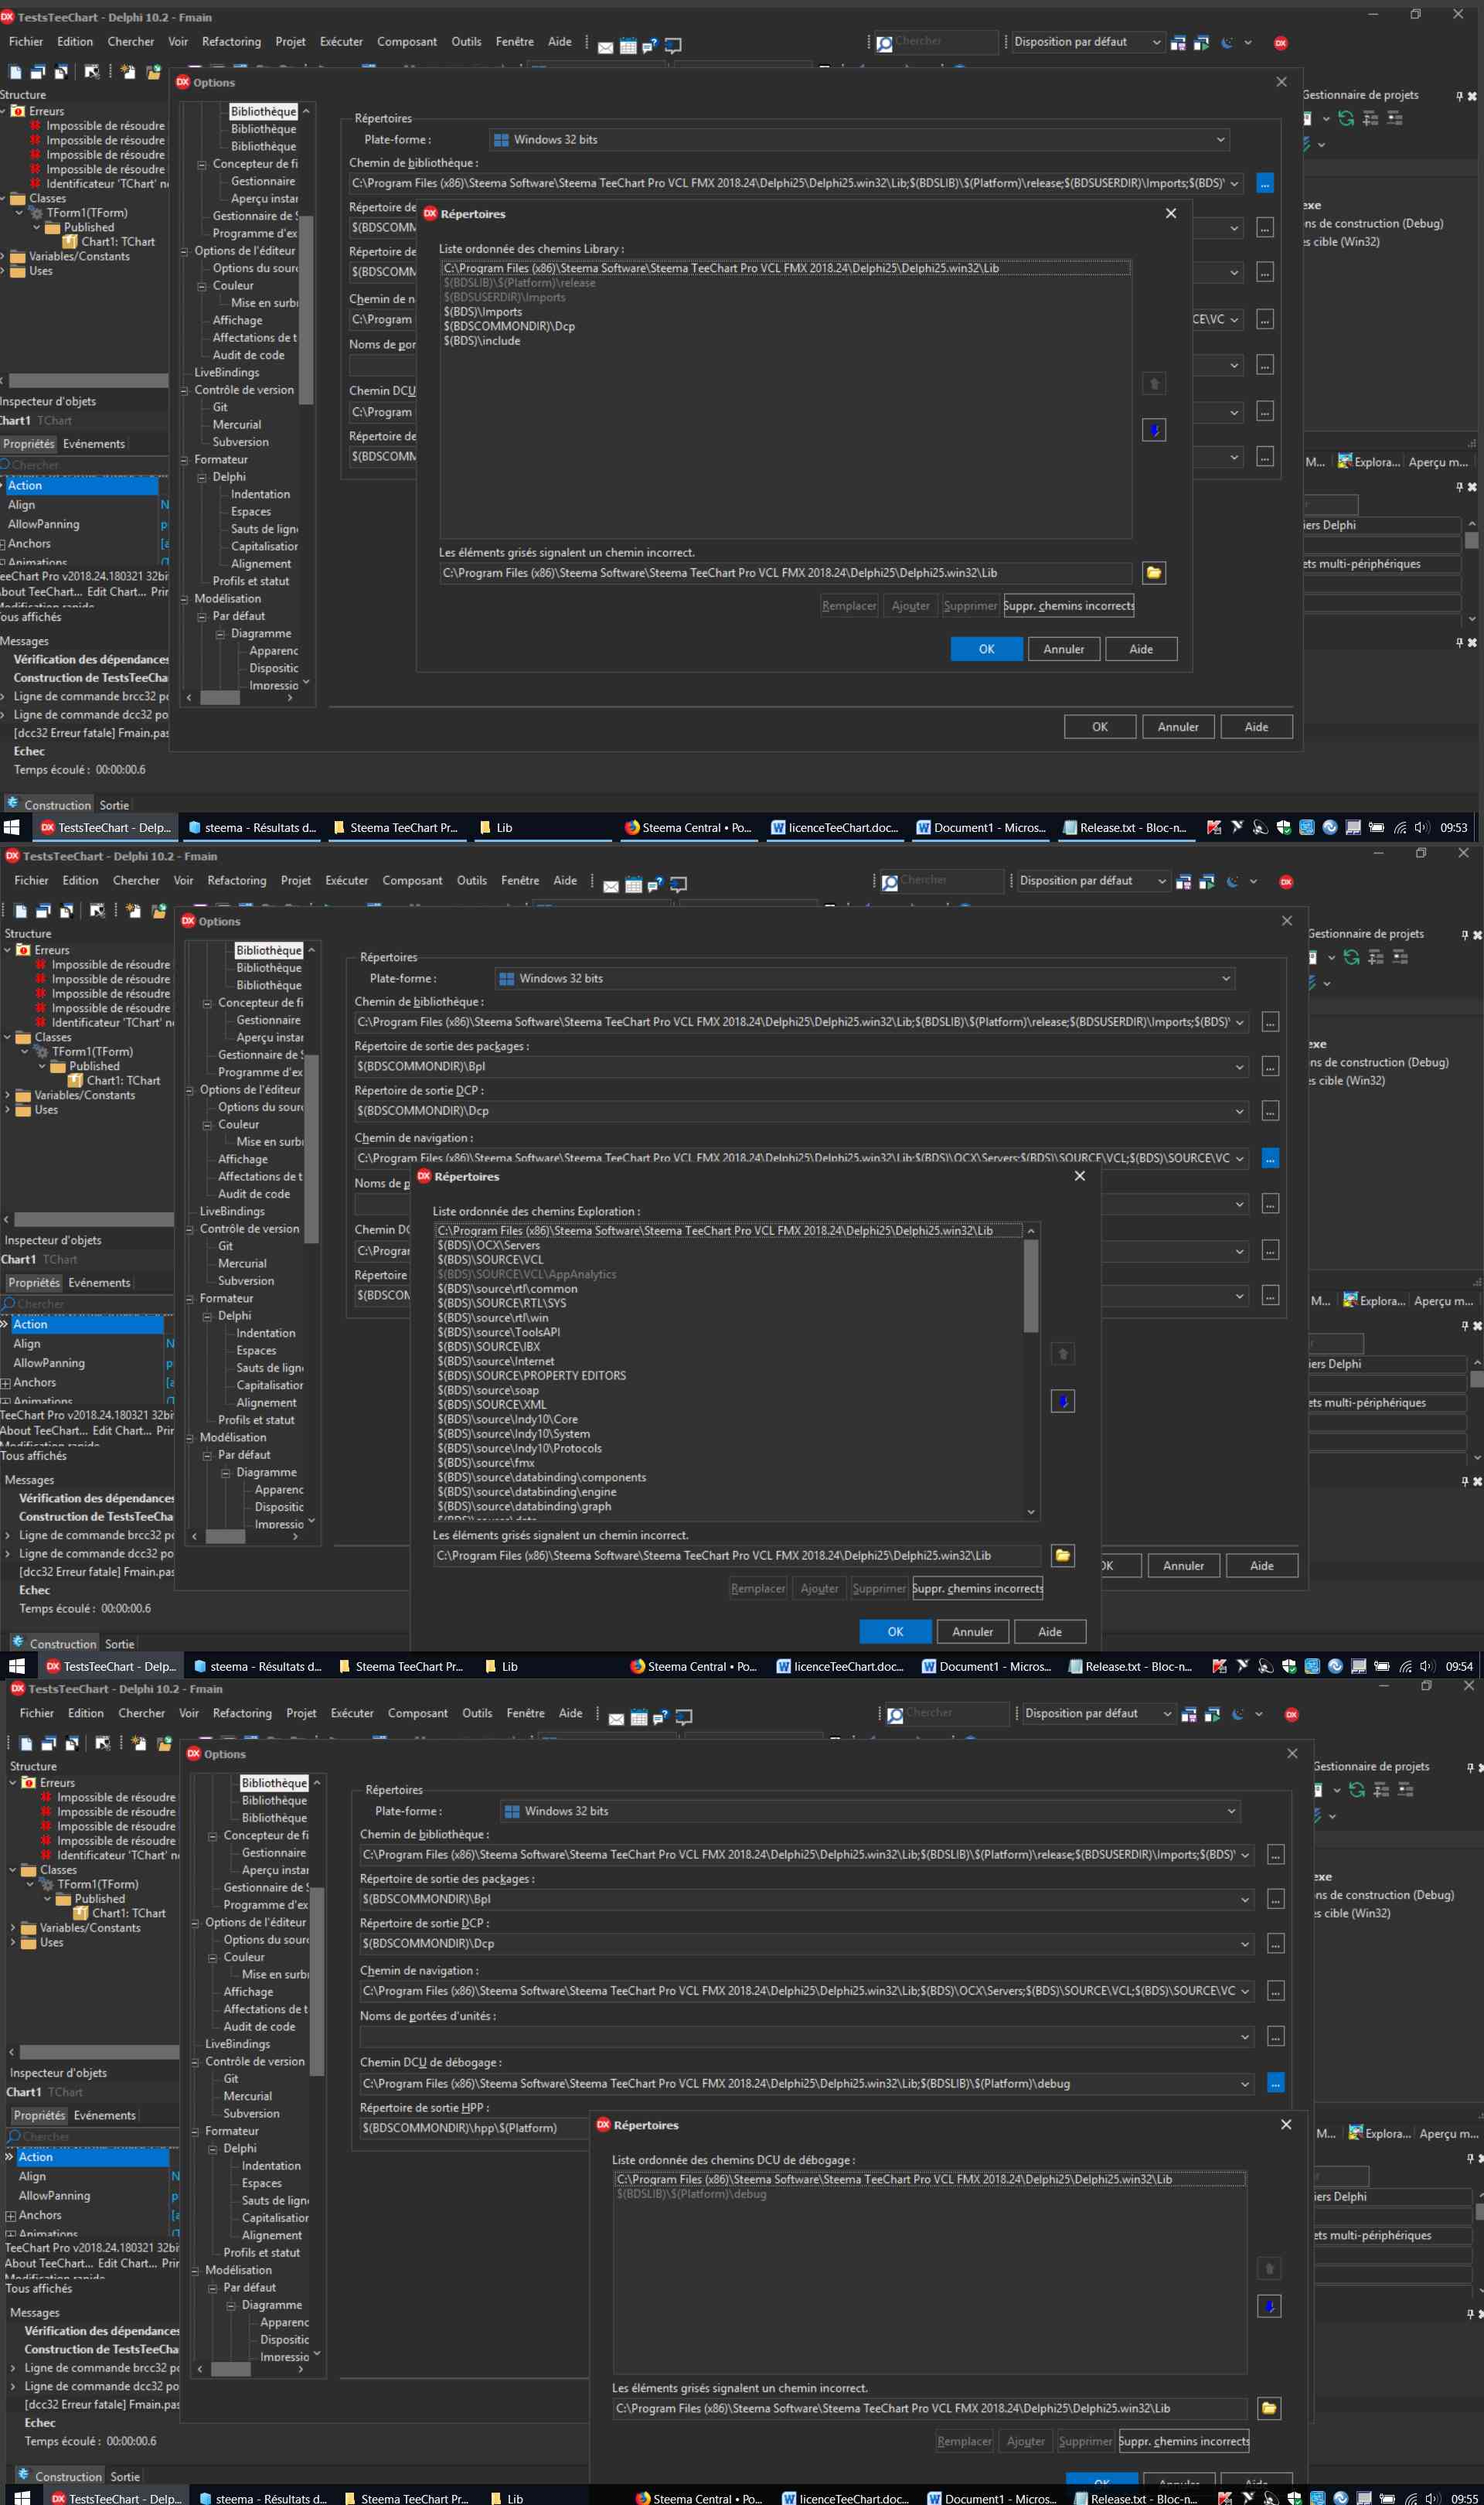1484x2505 pixels.
Task: Click path edit field in DCU de débogage dialog
Action: pyautogui.click(x=929, y=2409)
